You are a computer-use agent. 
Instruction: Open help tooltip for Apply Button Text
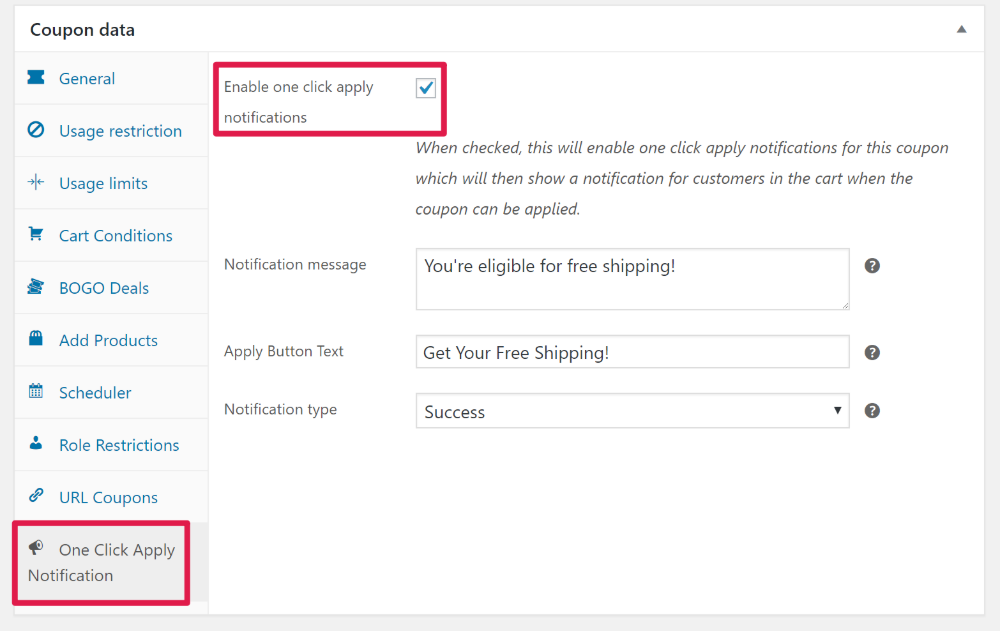coord(872,353)
